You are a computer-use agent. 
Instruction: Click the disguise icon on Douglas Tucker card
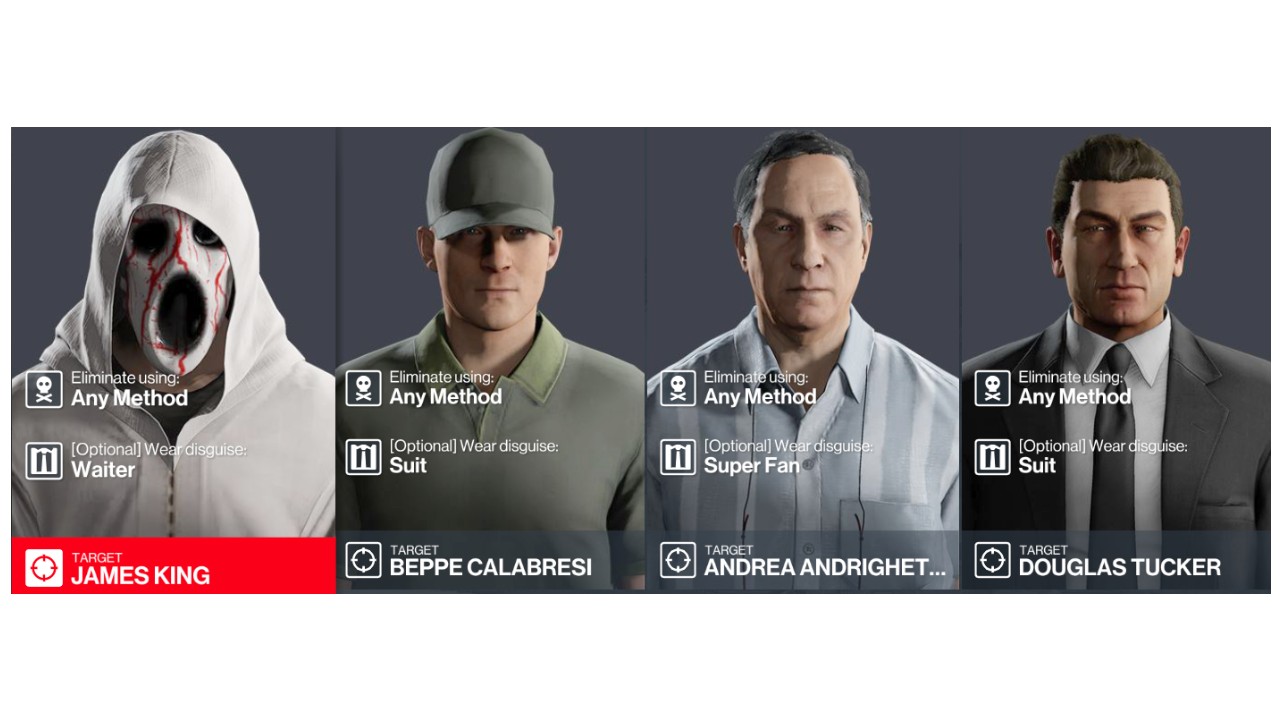[x=992, y=457]
